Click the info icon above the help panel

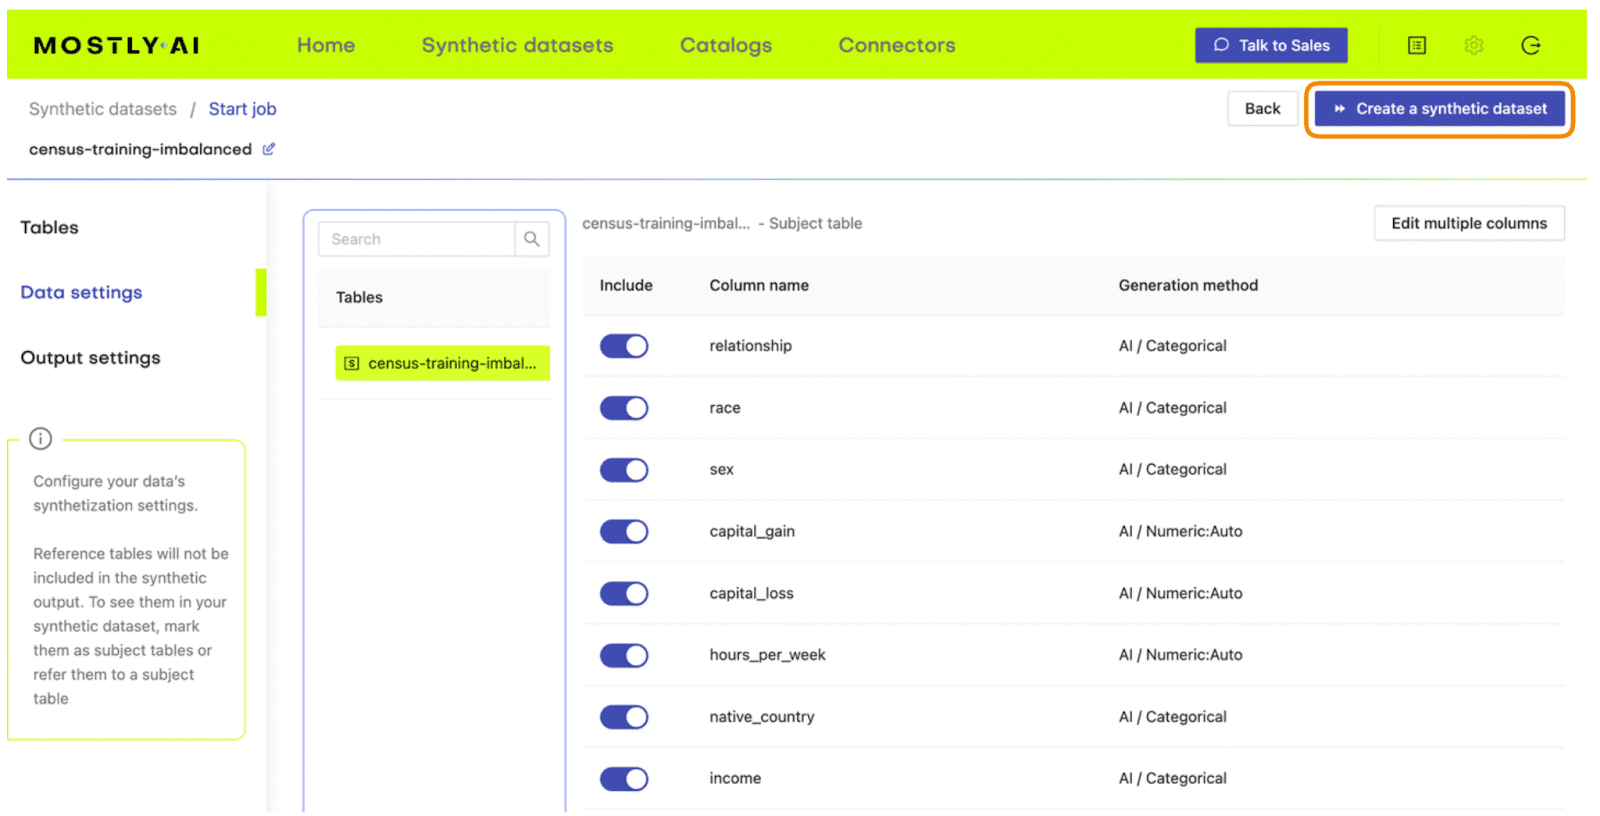(x=40, y=438)
